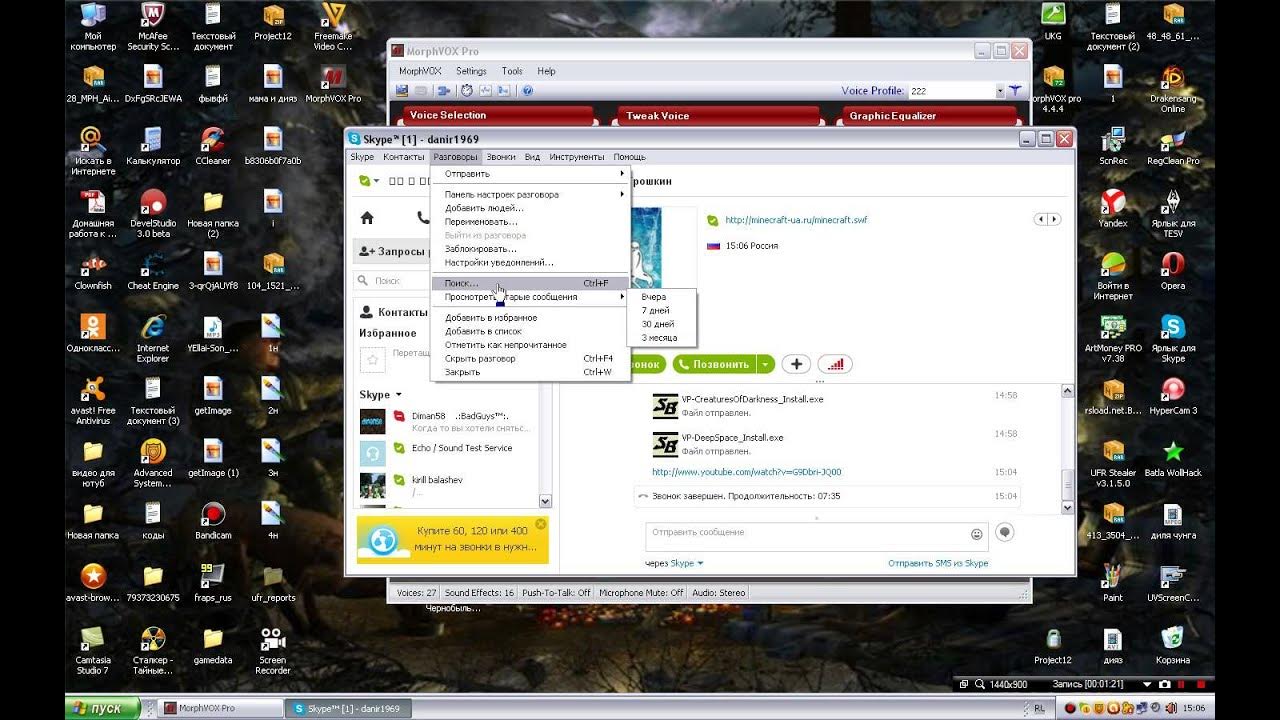Open the call quality signal-bars icon
Image resolution: width=1280 pixels, height=720 pixels.
pos(834,364)
